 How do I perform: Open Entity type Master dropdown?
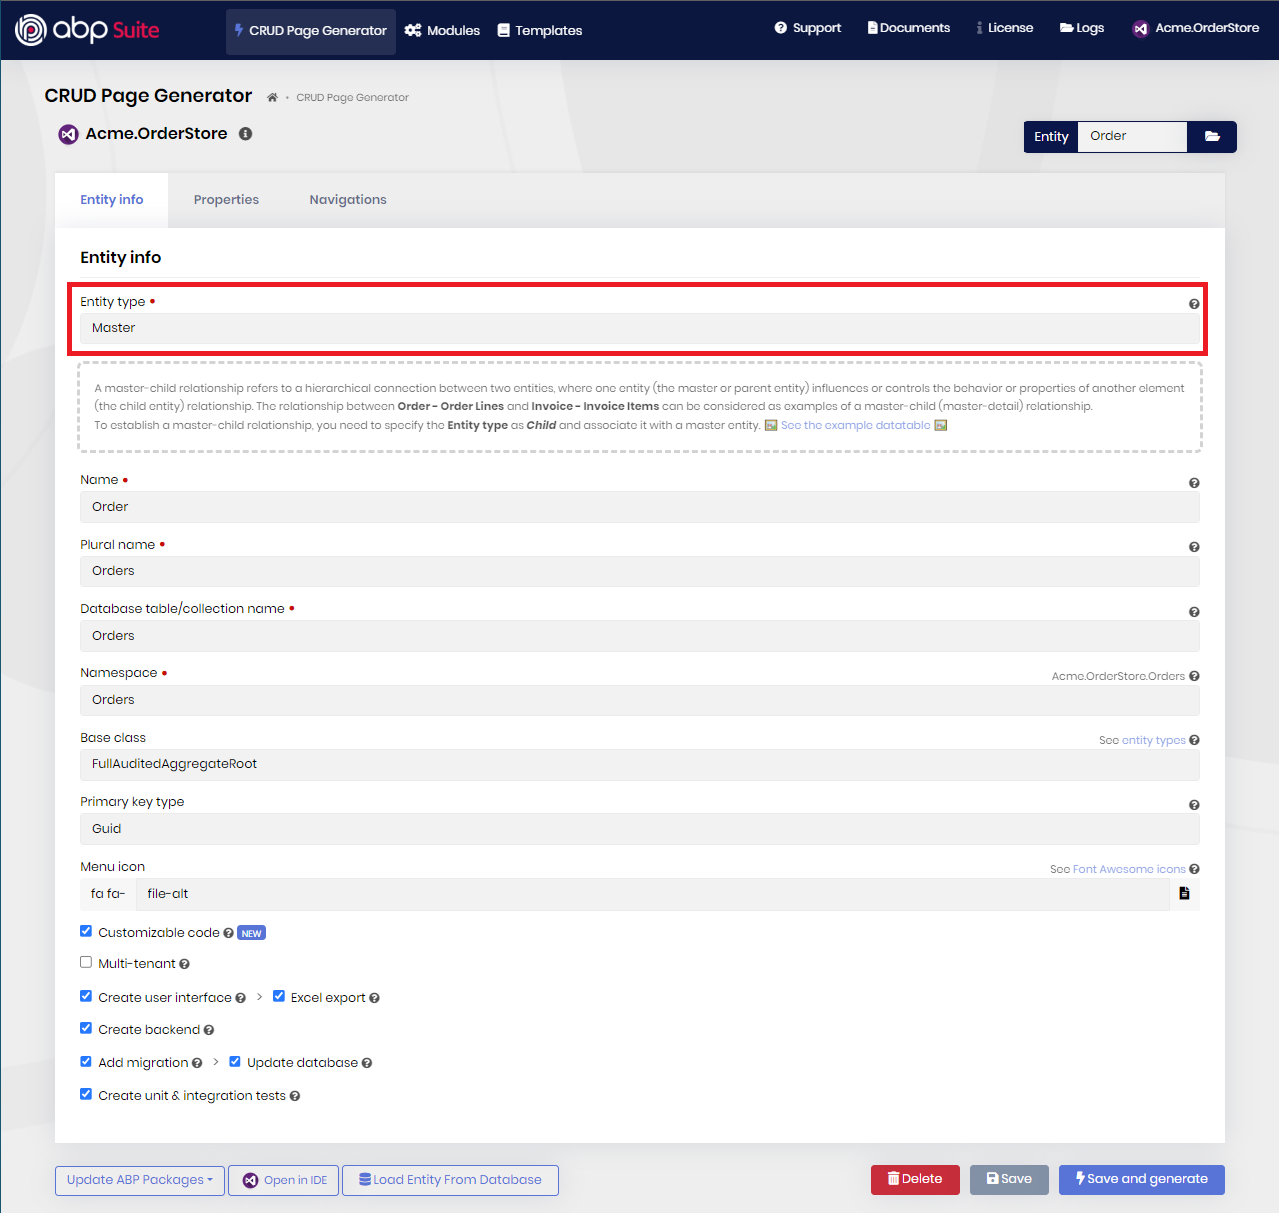(639, 328)
